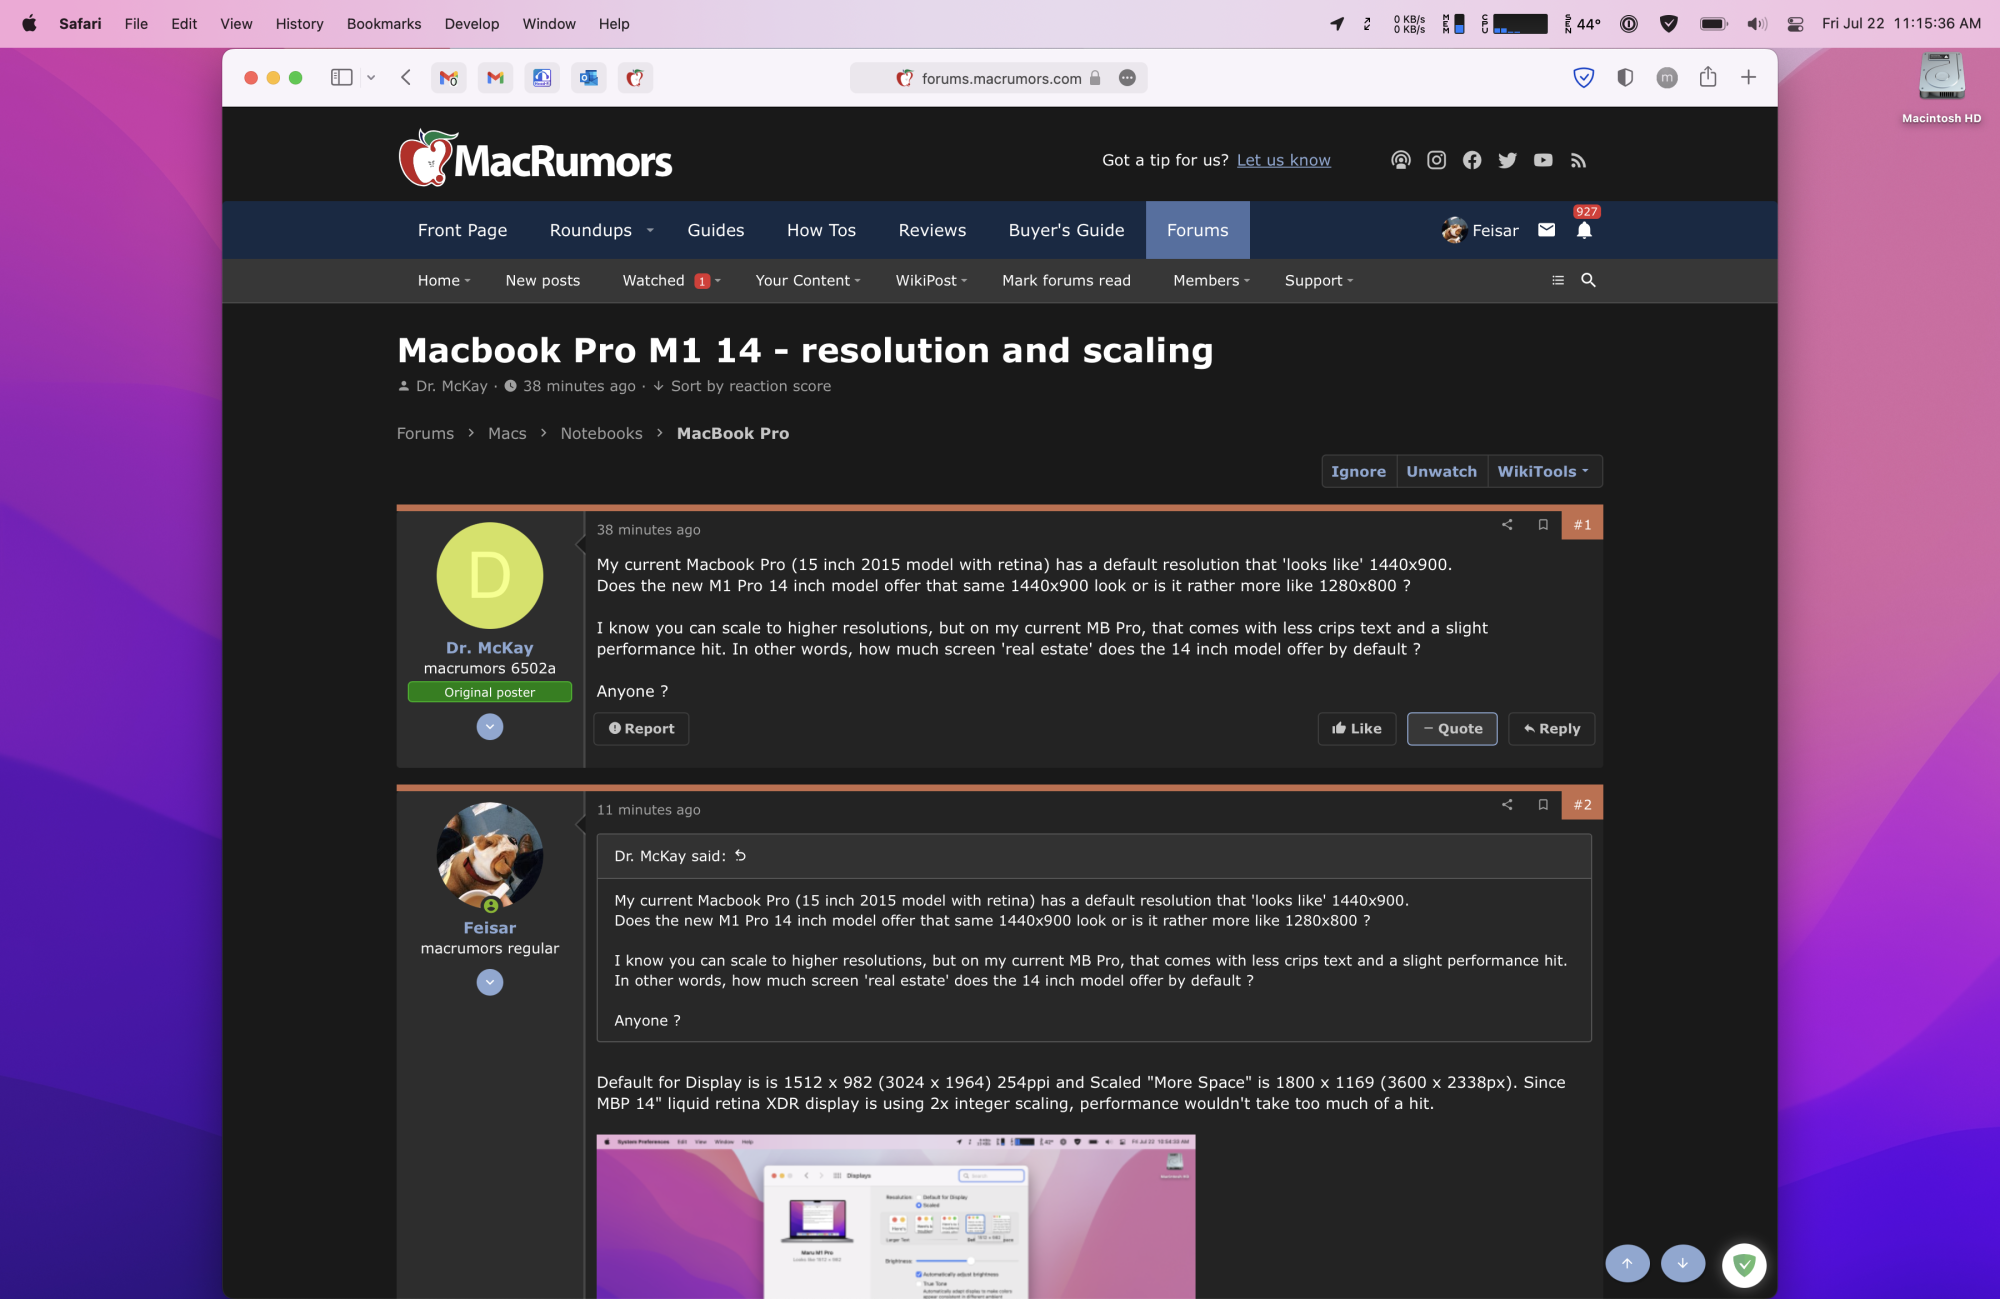Viewport: 2000px width, 1299px height.
Task: Click the share icon on post #2
Action: (1506, 805)
